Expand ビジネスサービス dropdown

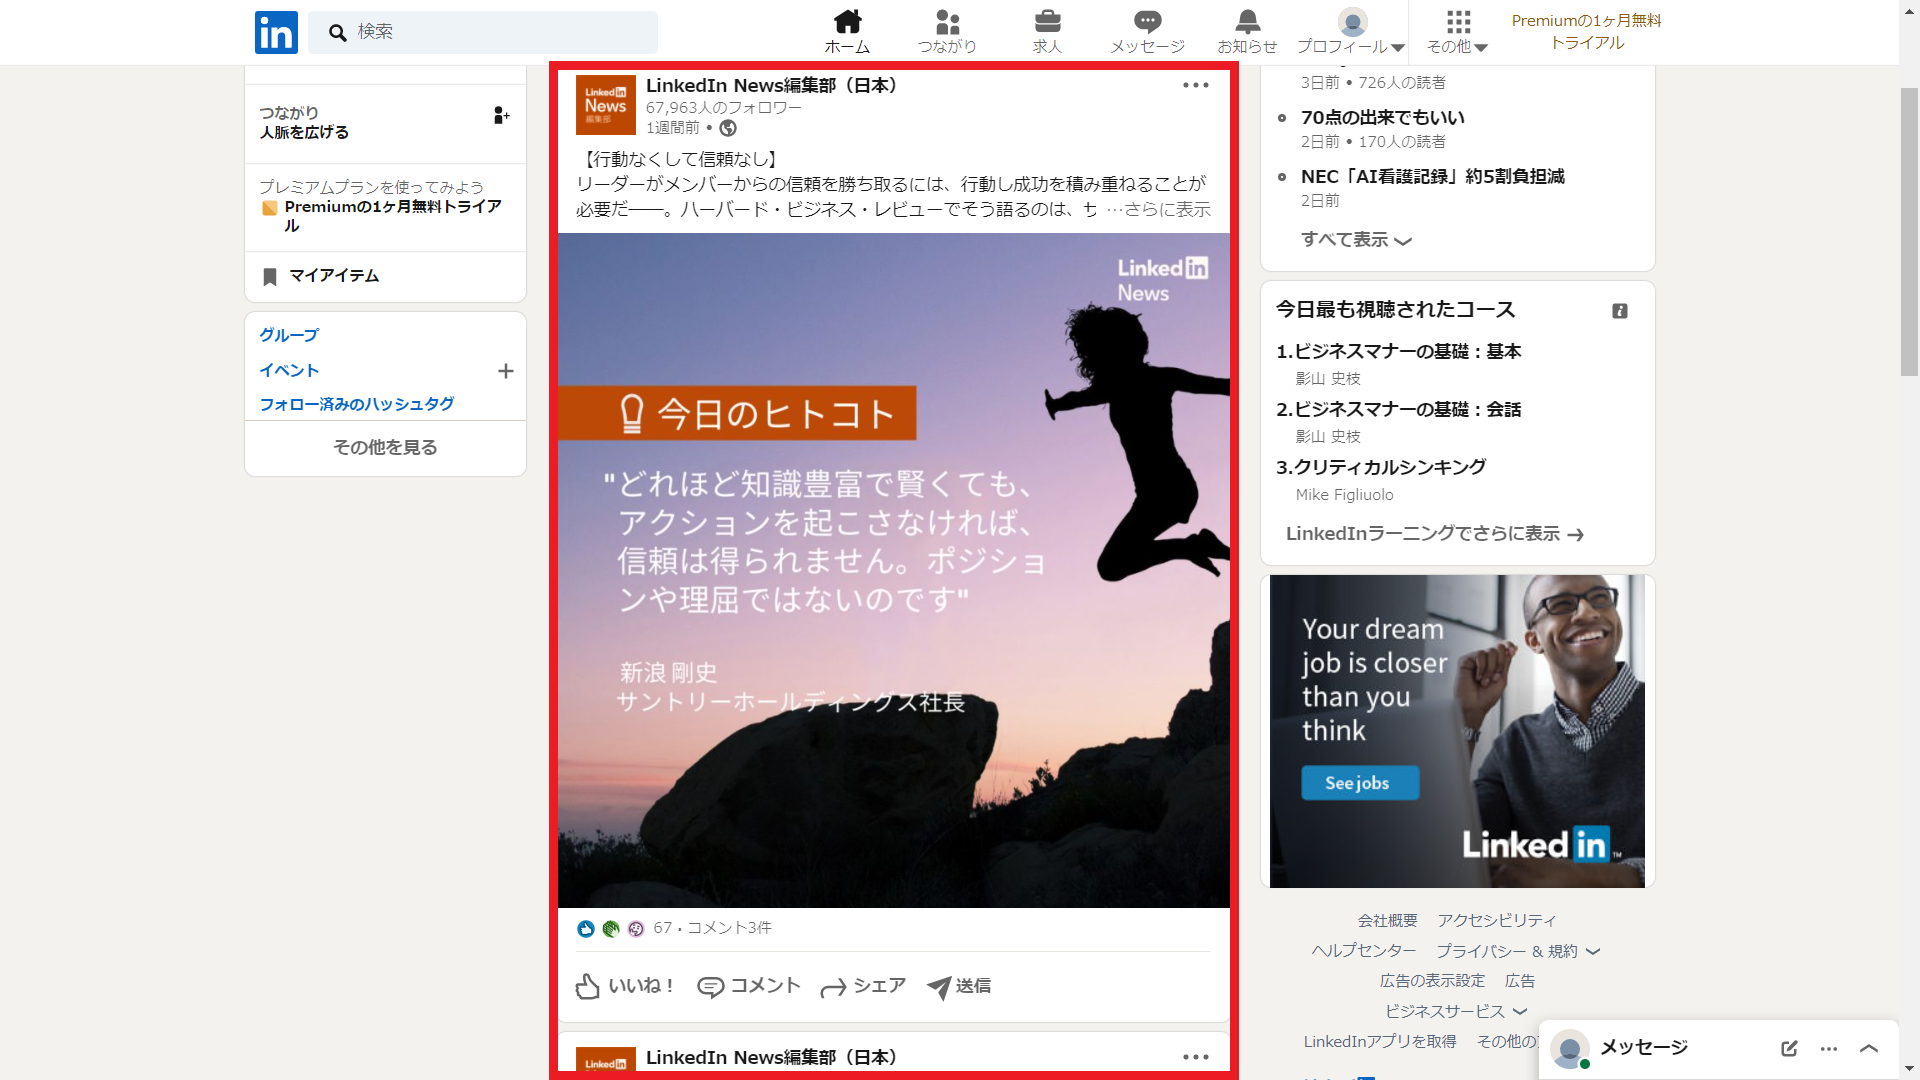click(1455, 1012)
